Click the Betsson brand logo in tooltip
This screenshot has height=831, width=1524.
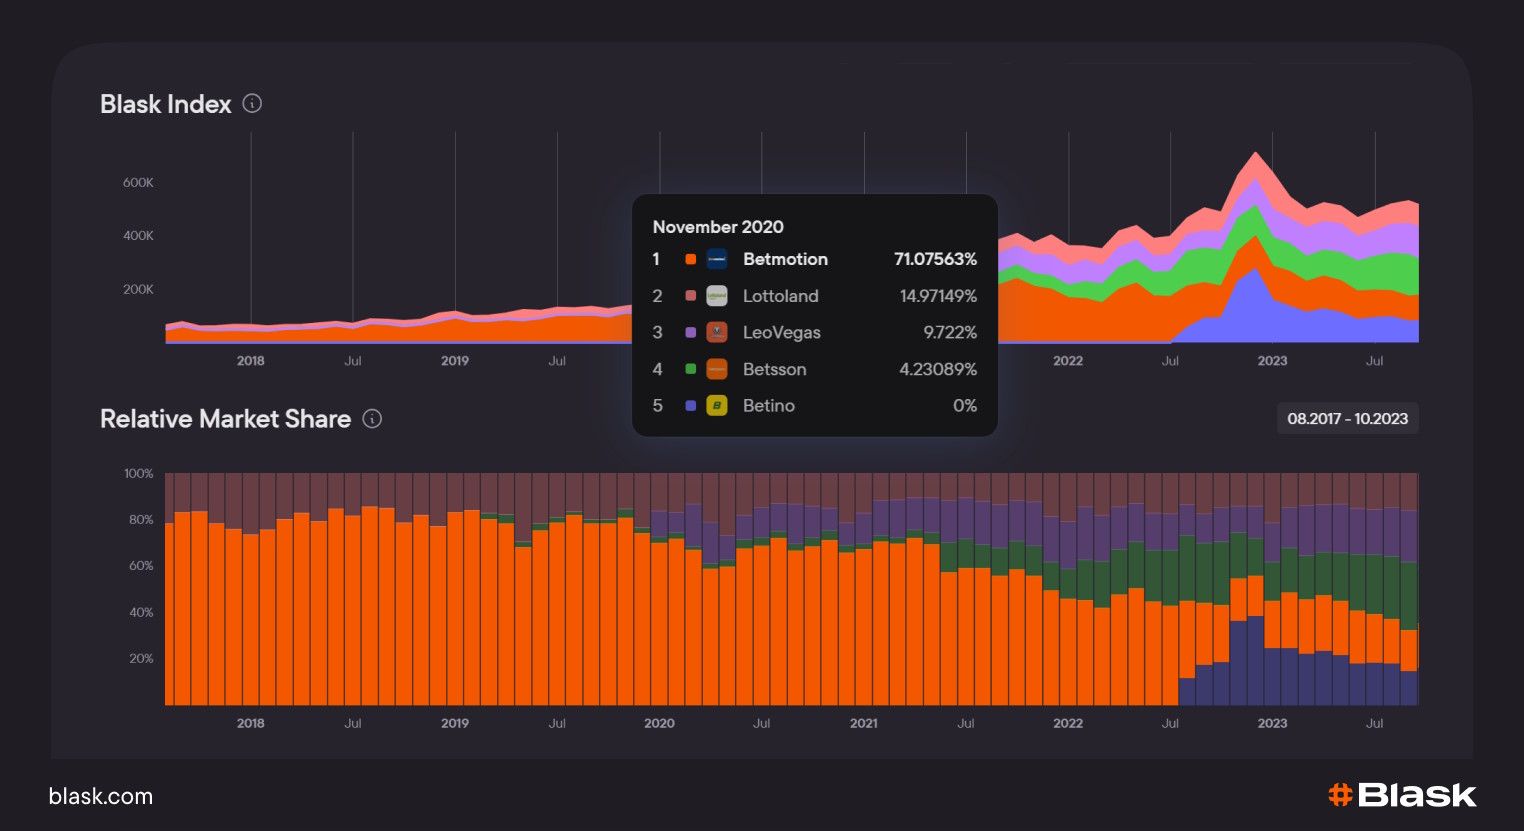coord(717,369)
